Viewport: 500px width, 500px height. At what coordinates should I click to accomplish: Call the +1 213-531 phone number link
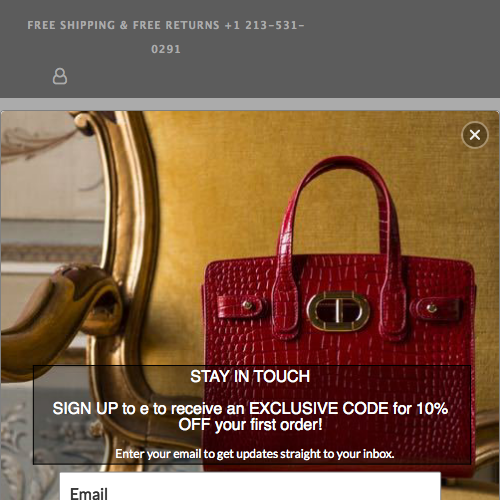click(264, 25)
